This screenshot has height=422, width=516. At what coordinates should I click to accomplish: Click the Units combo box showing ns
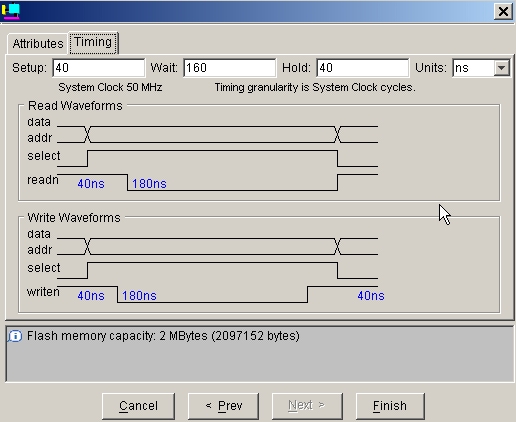tap(481, 68)
